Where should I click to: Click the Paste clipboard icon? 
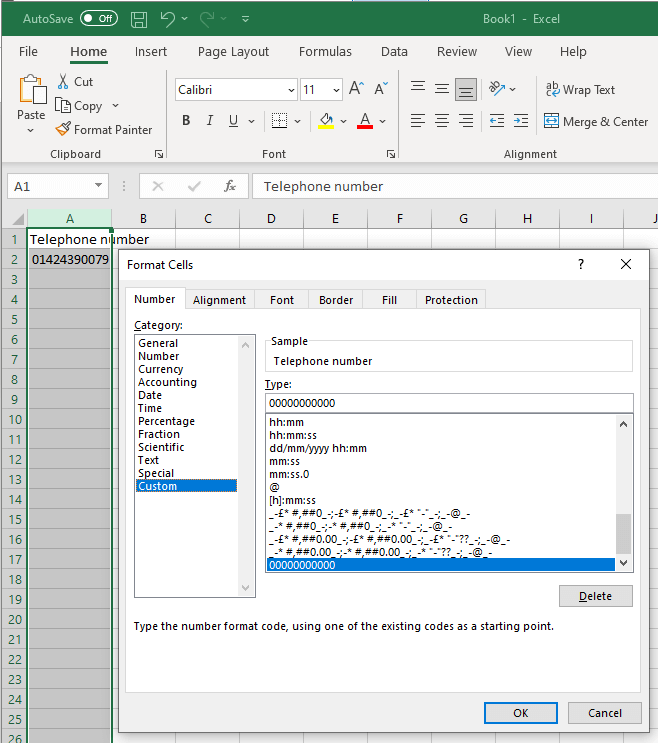point(32,90)
